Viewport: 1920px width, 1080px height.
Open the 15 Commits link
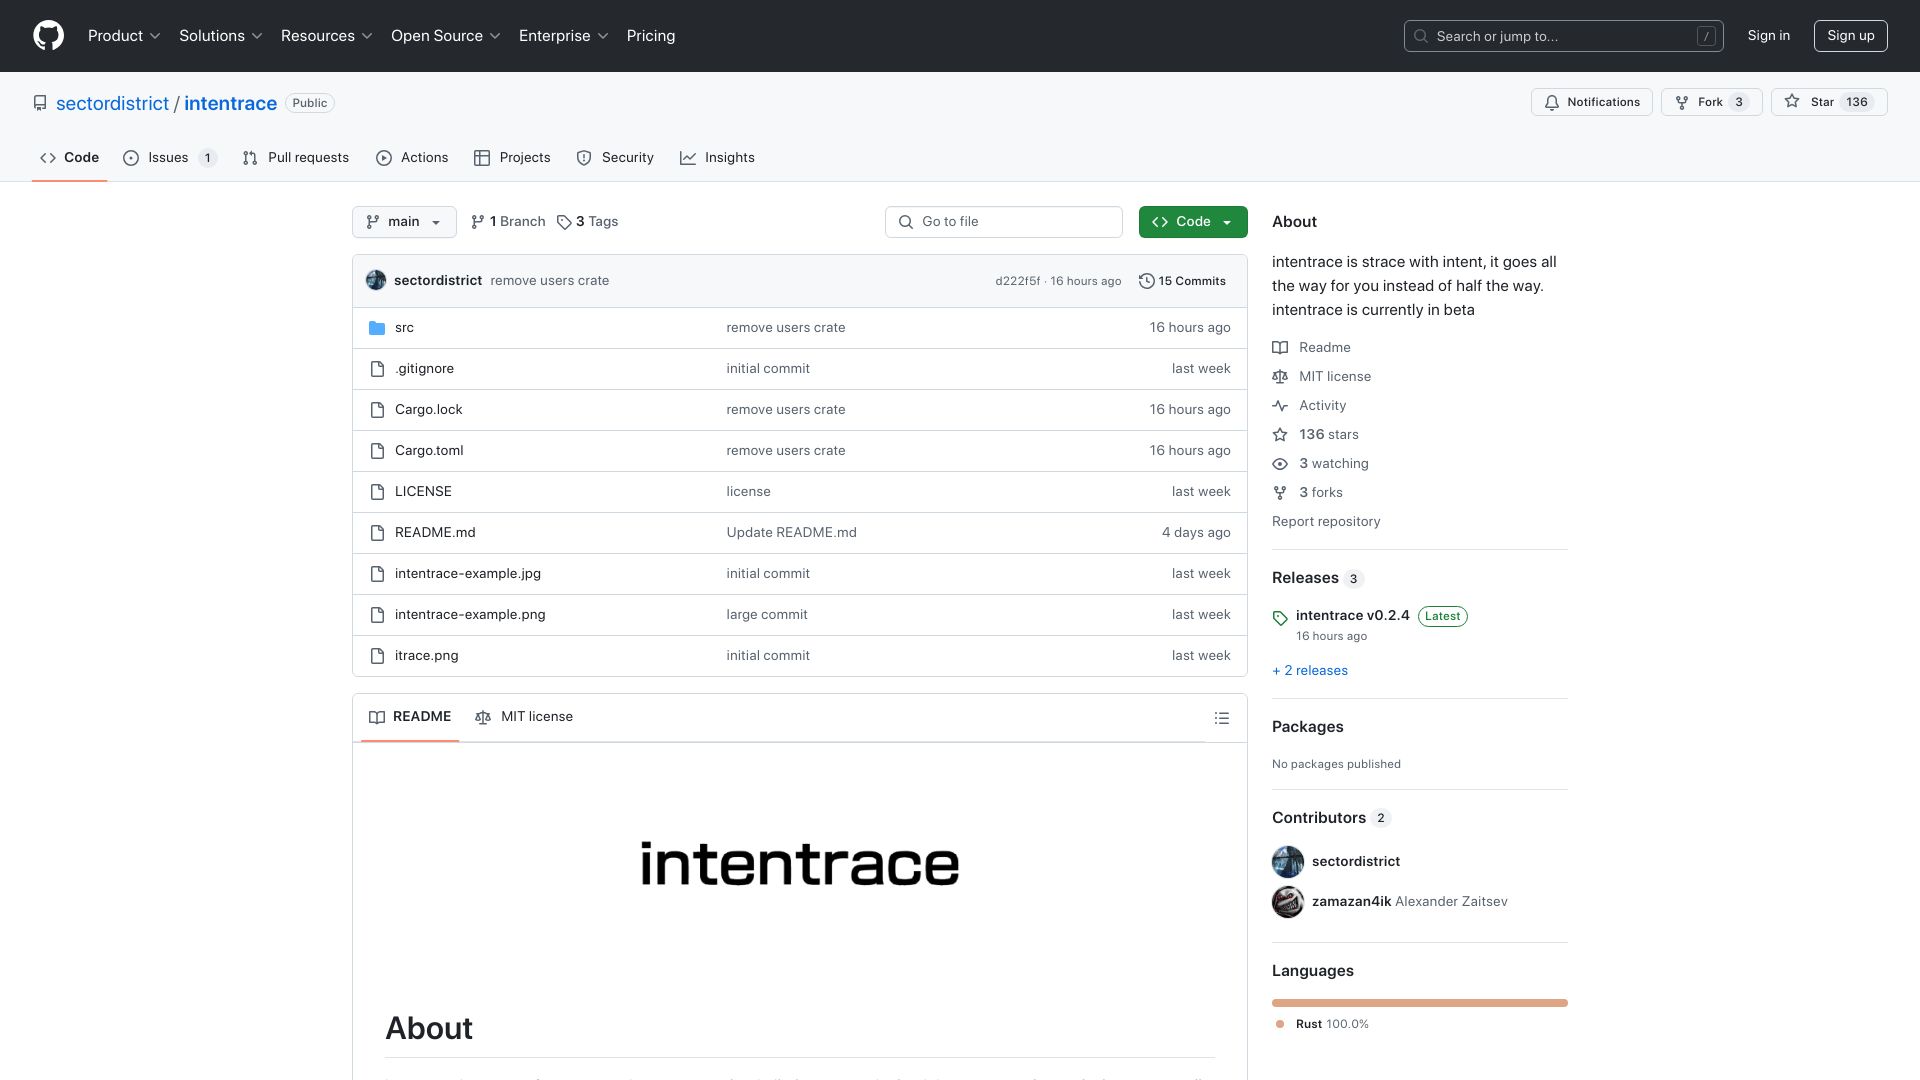tap(1182, 281)
